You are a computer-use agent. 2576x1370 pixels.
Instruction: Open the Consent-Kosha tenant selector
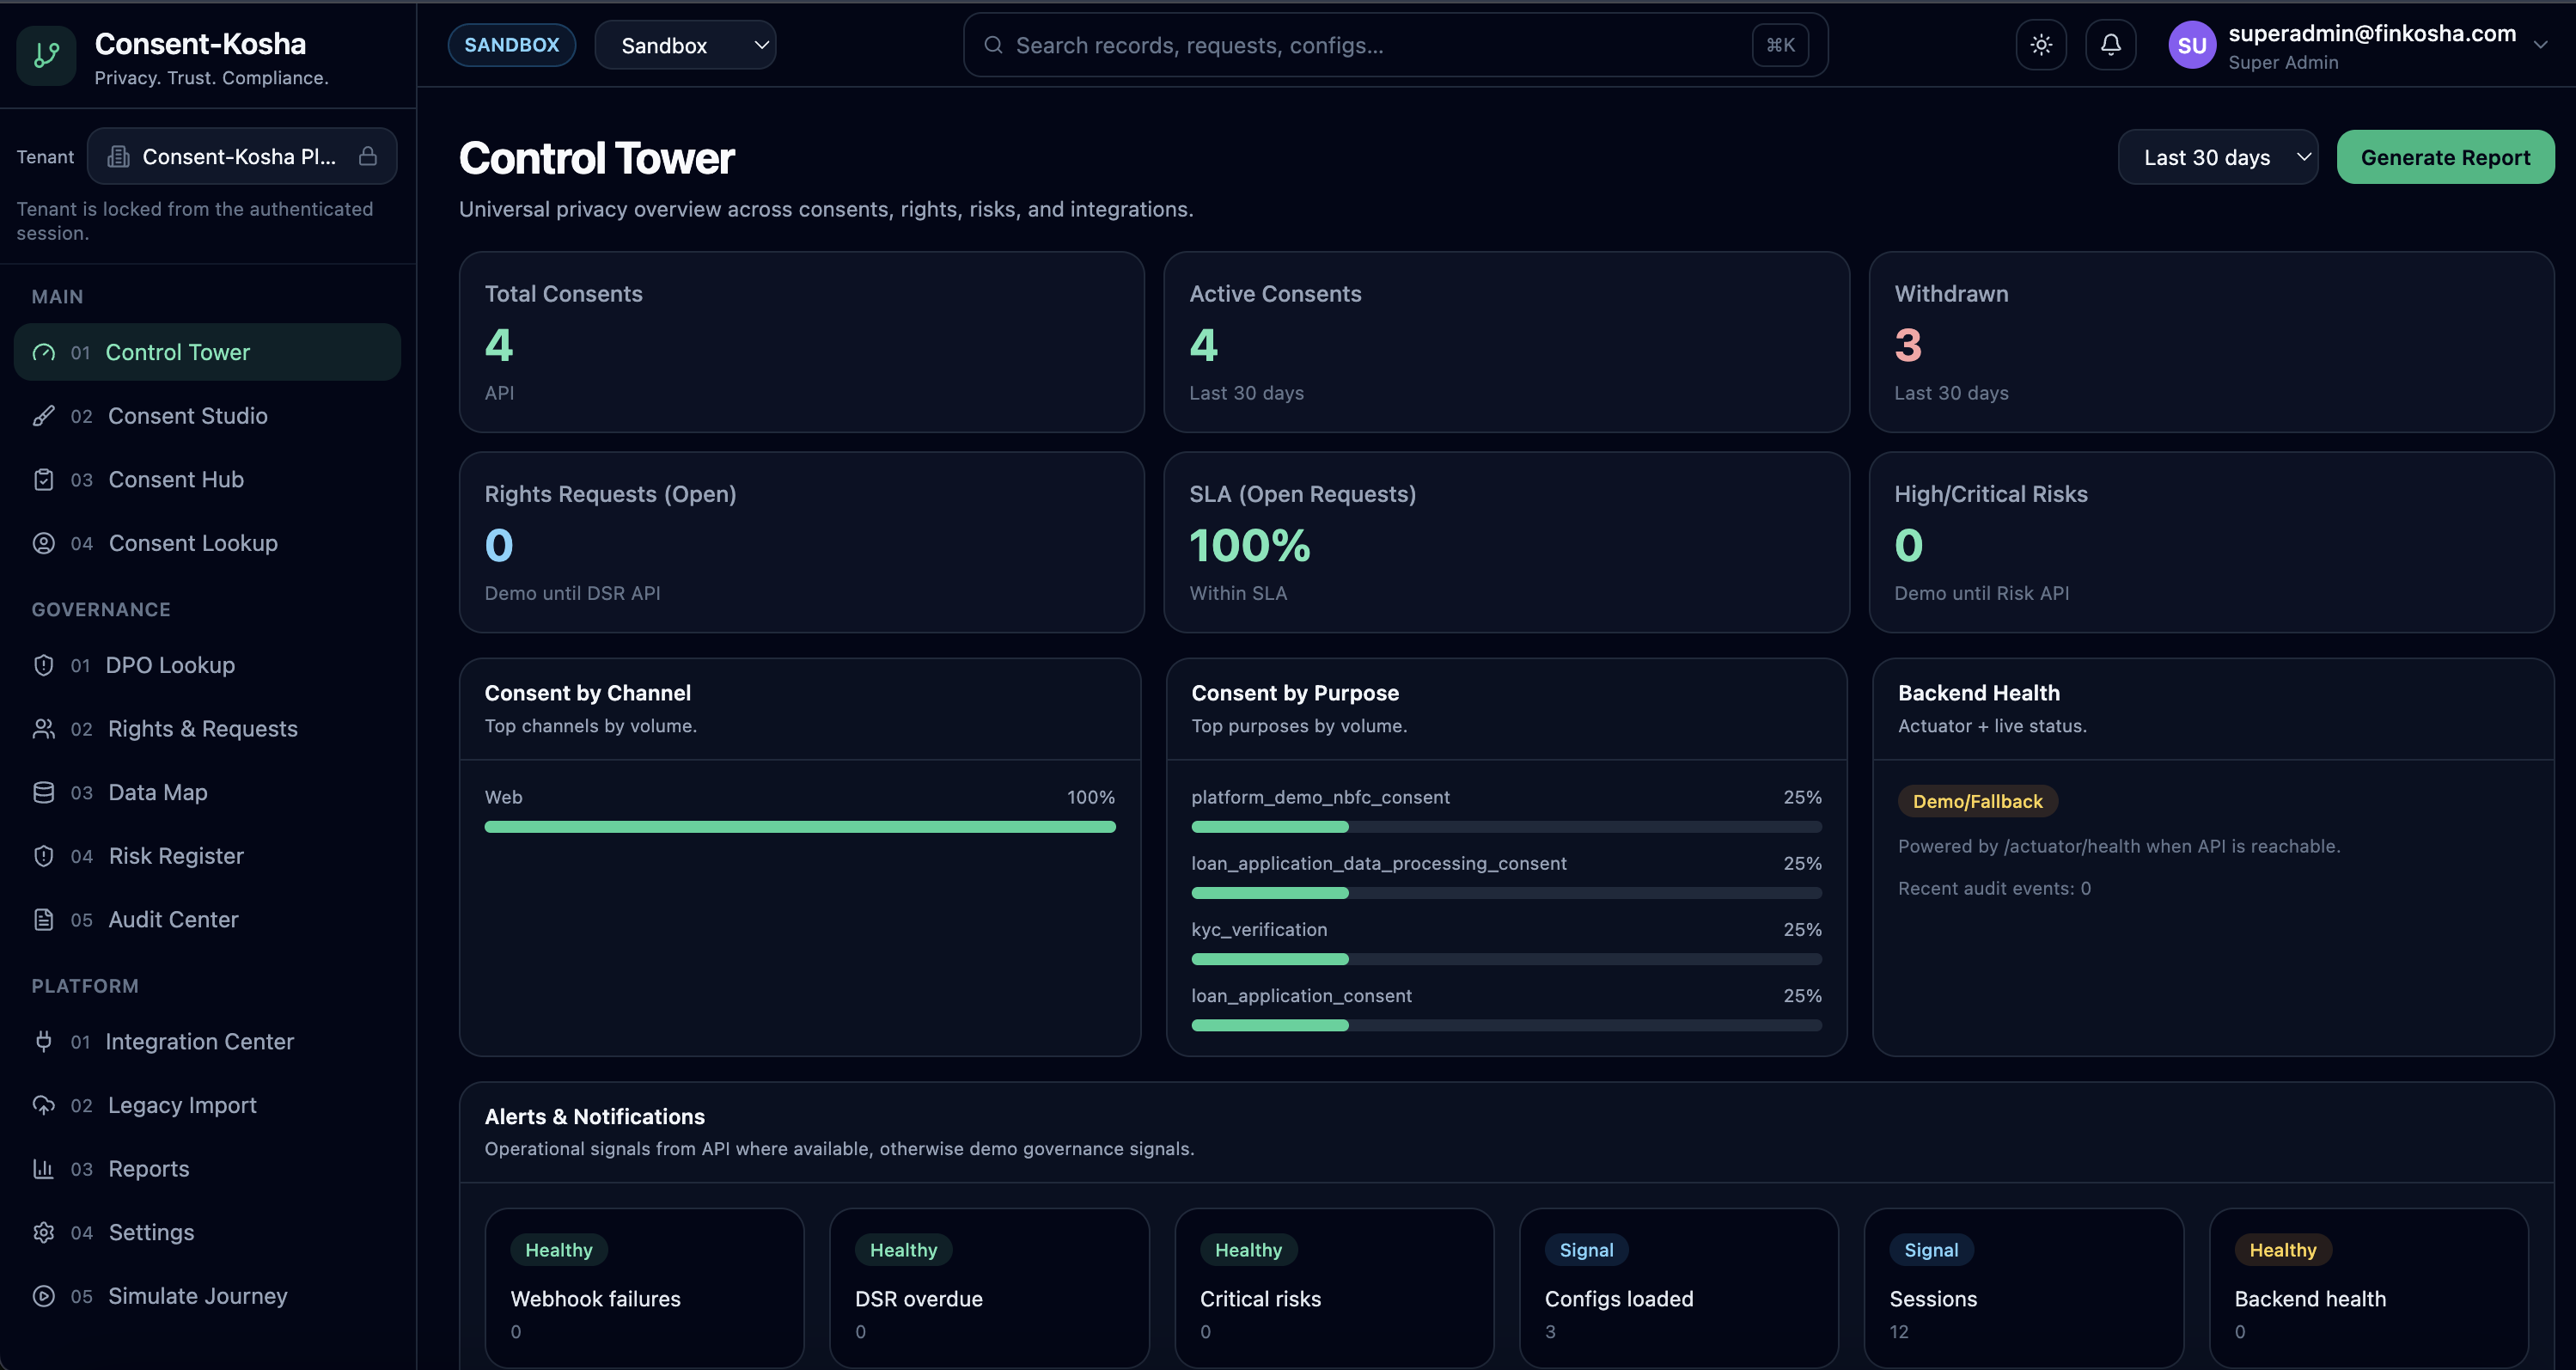pyautogui.click(x=242, y=156)
